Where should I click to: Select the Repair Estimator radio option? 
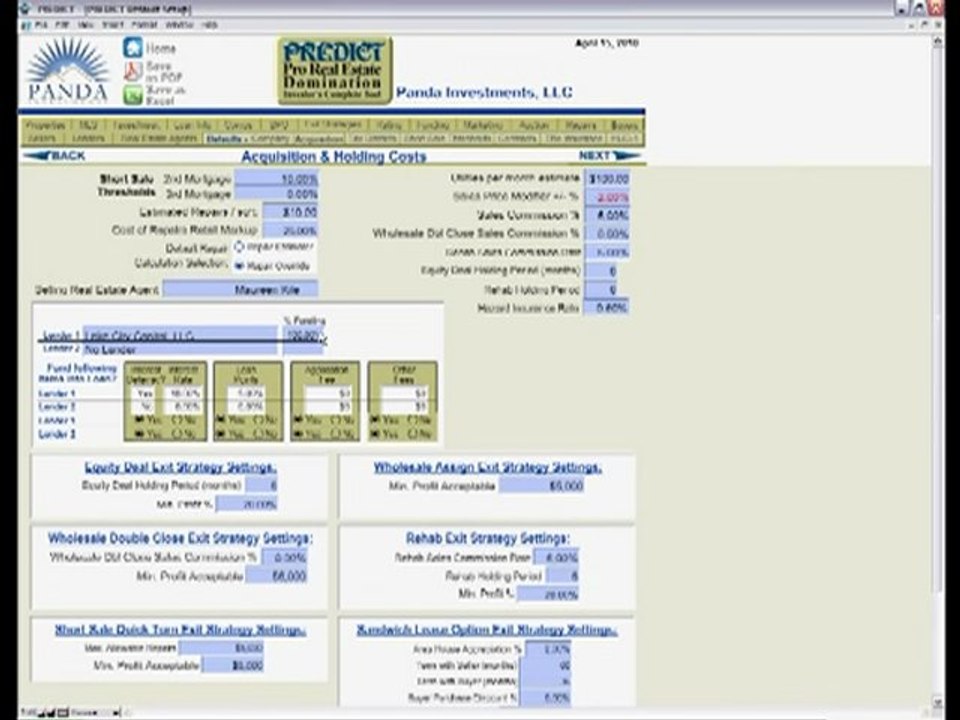(x=239, y=247)
